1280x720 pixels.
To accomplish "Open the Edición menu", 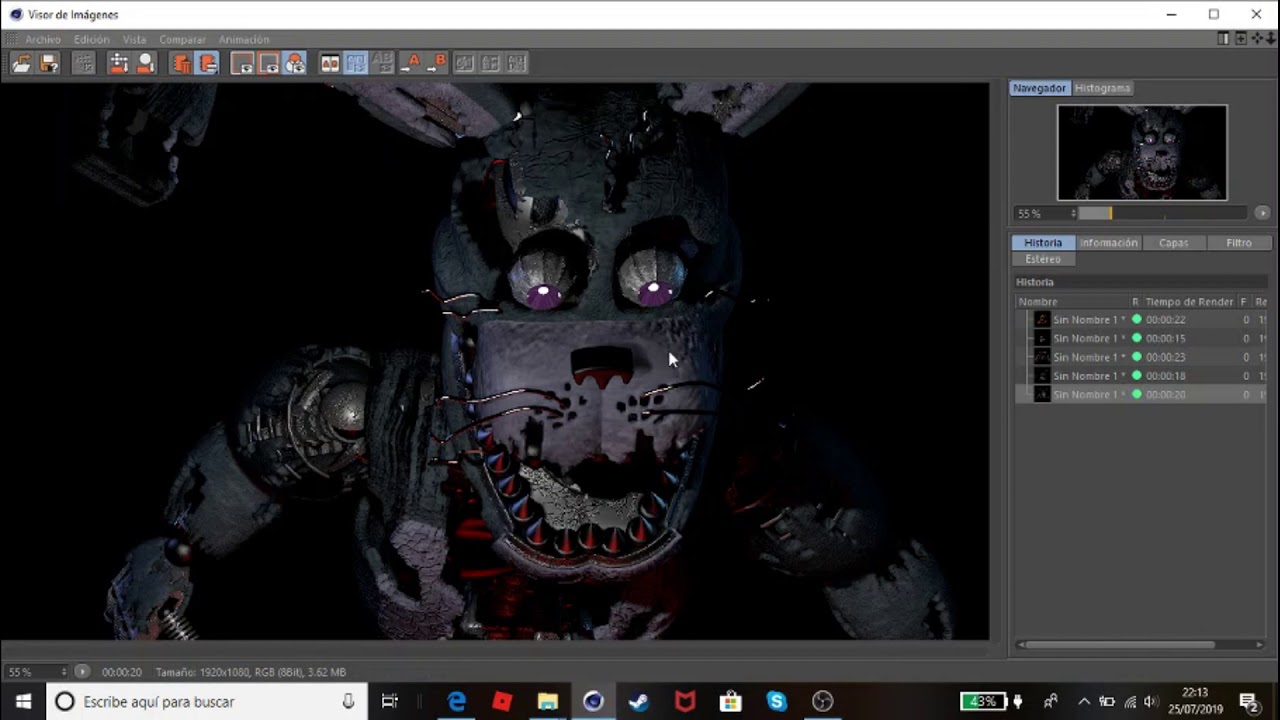I will (92, 39).
